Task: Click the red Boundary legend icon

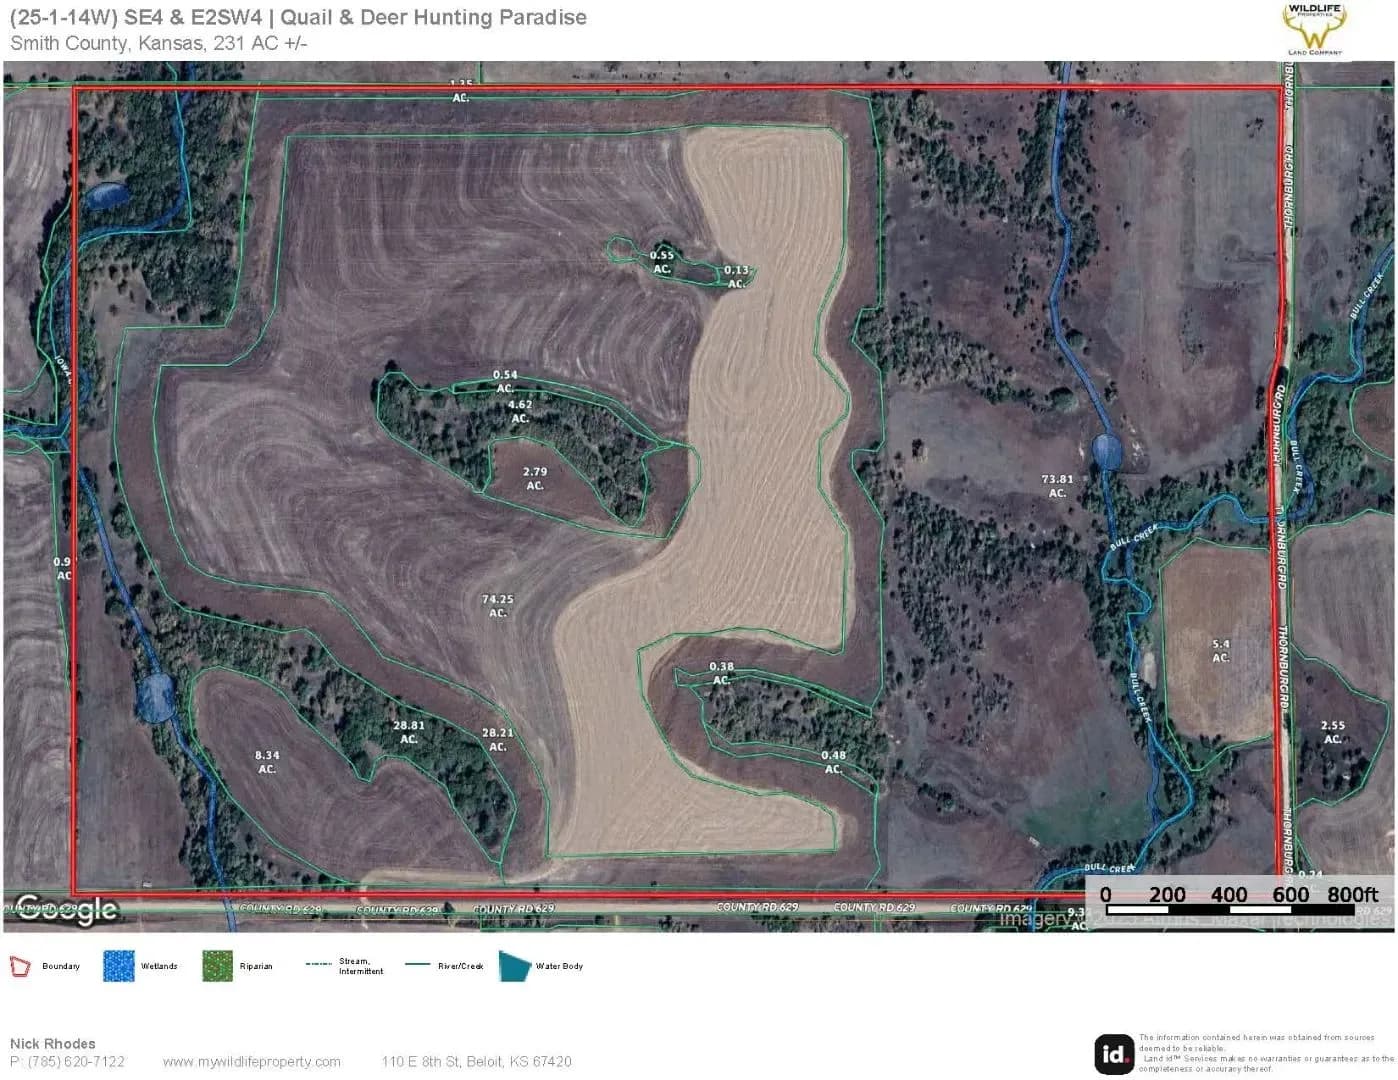Action: tap(20, 966)
